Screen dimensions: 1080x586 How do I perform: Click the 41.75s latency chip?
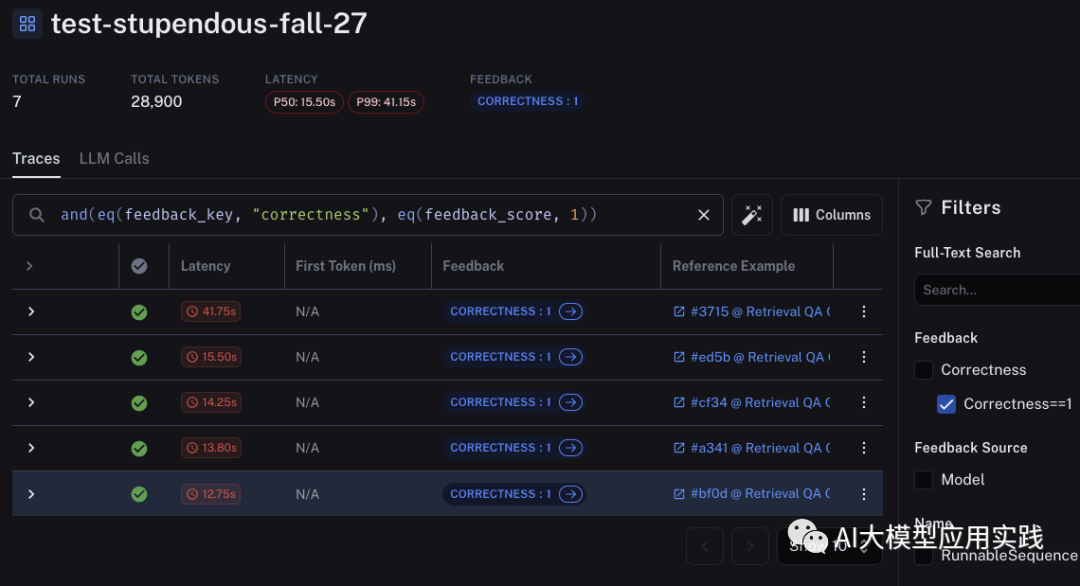point(211,311)
